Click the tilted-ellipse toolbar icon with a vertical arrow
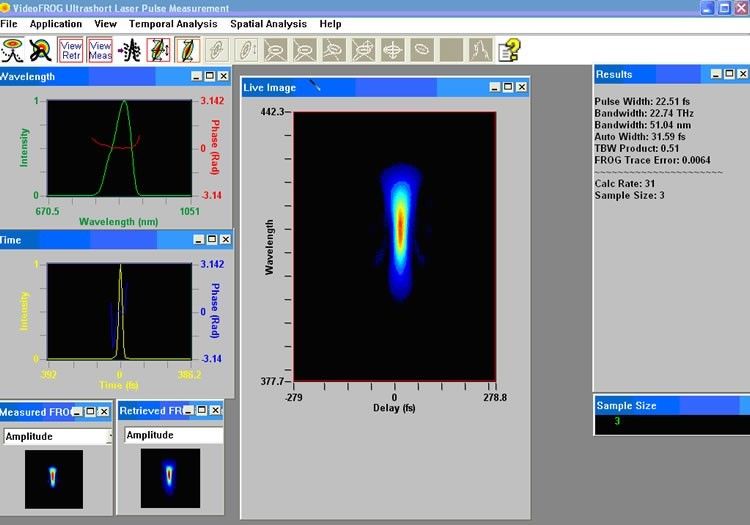Screen dimensions: 750x525 158,50
